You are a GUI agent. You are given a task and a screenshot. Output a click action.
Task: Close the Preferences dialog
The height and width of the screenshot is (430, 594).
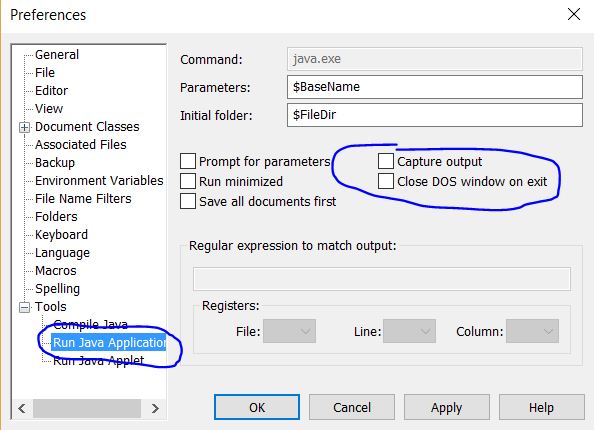point(574,15)
